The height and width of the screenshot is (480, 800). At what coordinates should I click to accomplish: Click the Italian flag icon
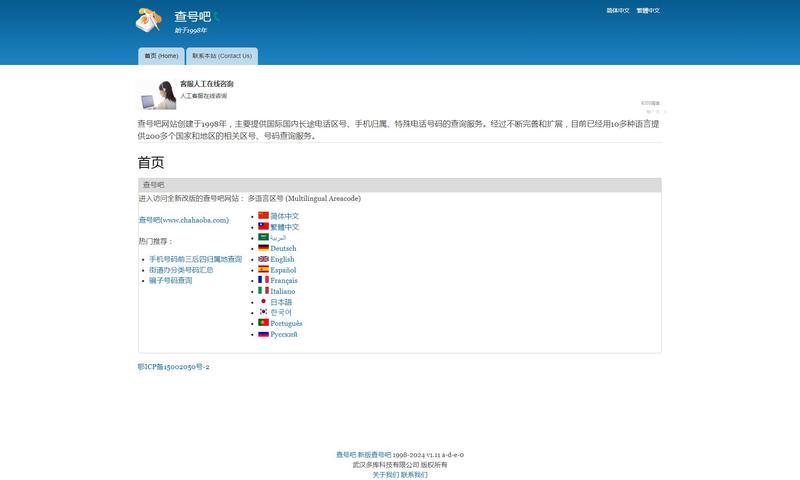[263, 290]
